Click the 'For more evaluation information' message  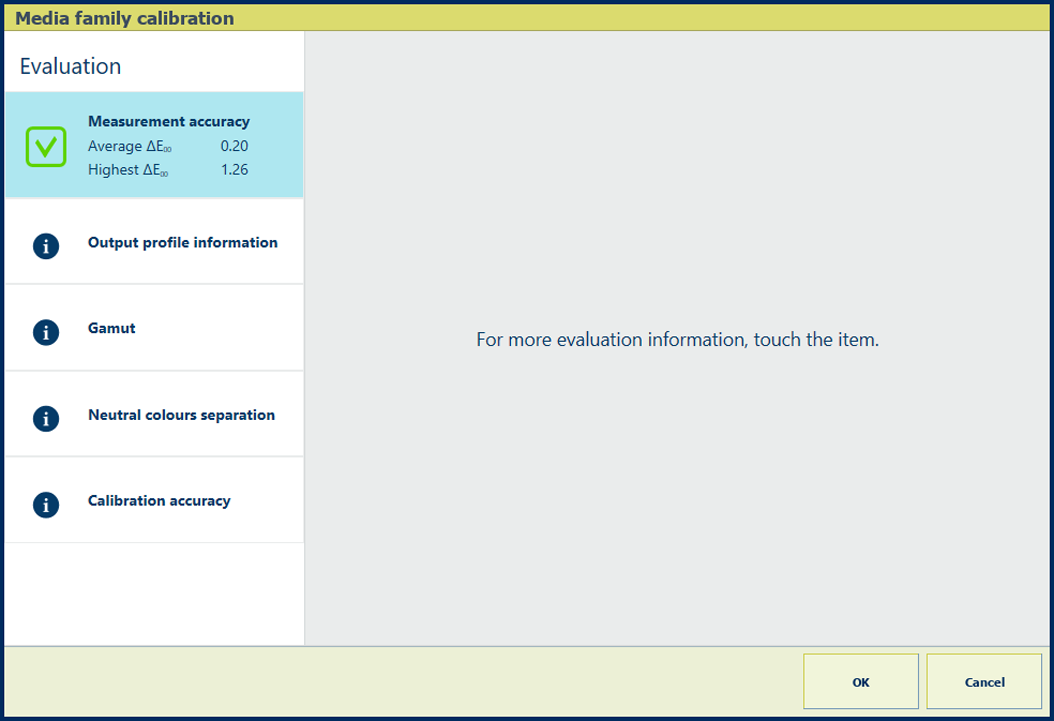(677, 340)
